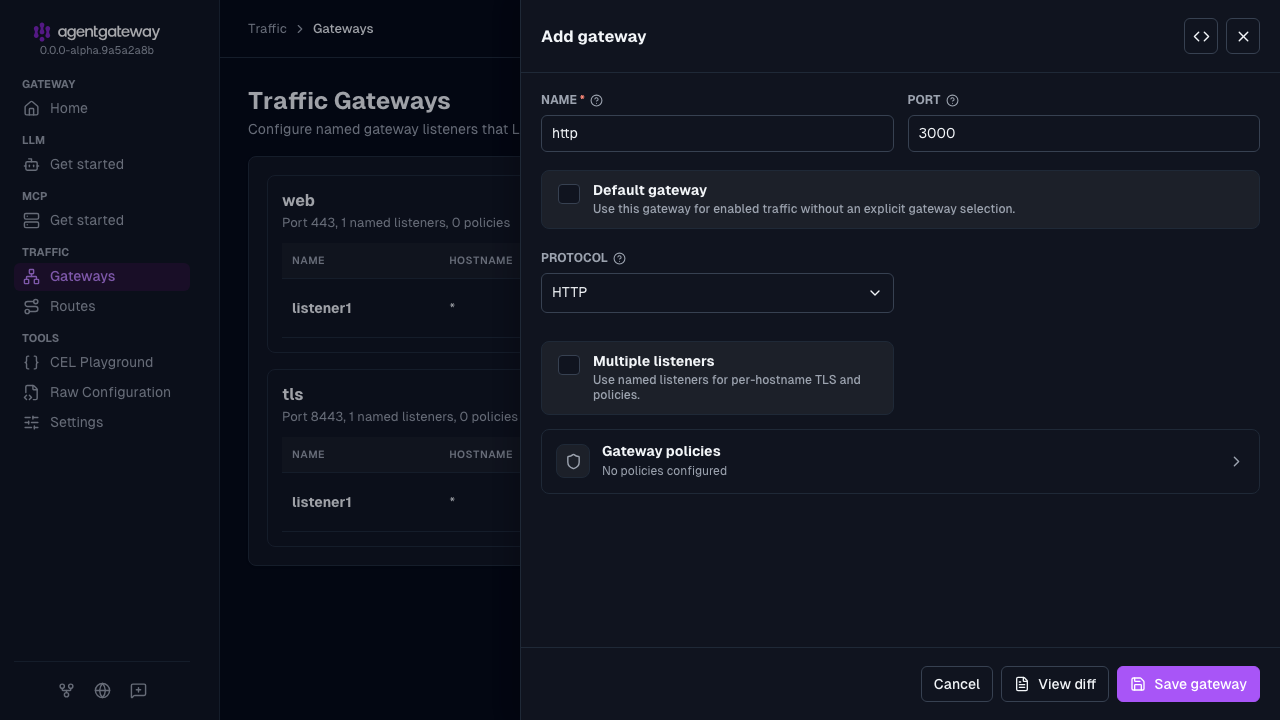This screenshot has width=1280, height=720.
Task: Click the View diff button
Action: pyautogui.click(x=1055, y=684)
